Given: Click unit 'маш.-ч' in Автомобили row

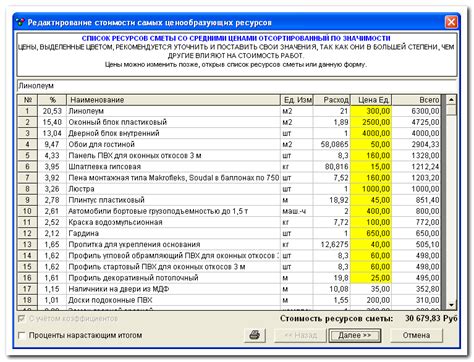Looking at the screenshot, I should [297, 211].
